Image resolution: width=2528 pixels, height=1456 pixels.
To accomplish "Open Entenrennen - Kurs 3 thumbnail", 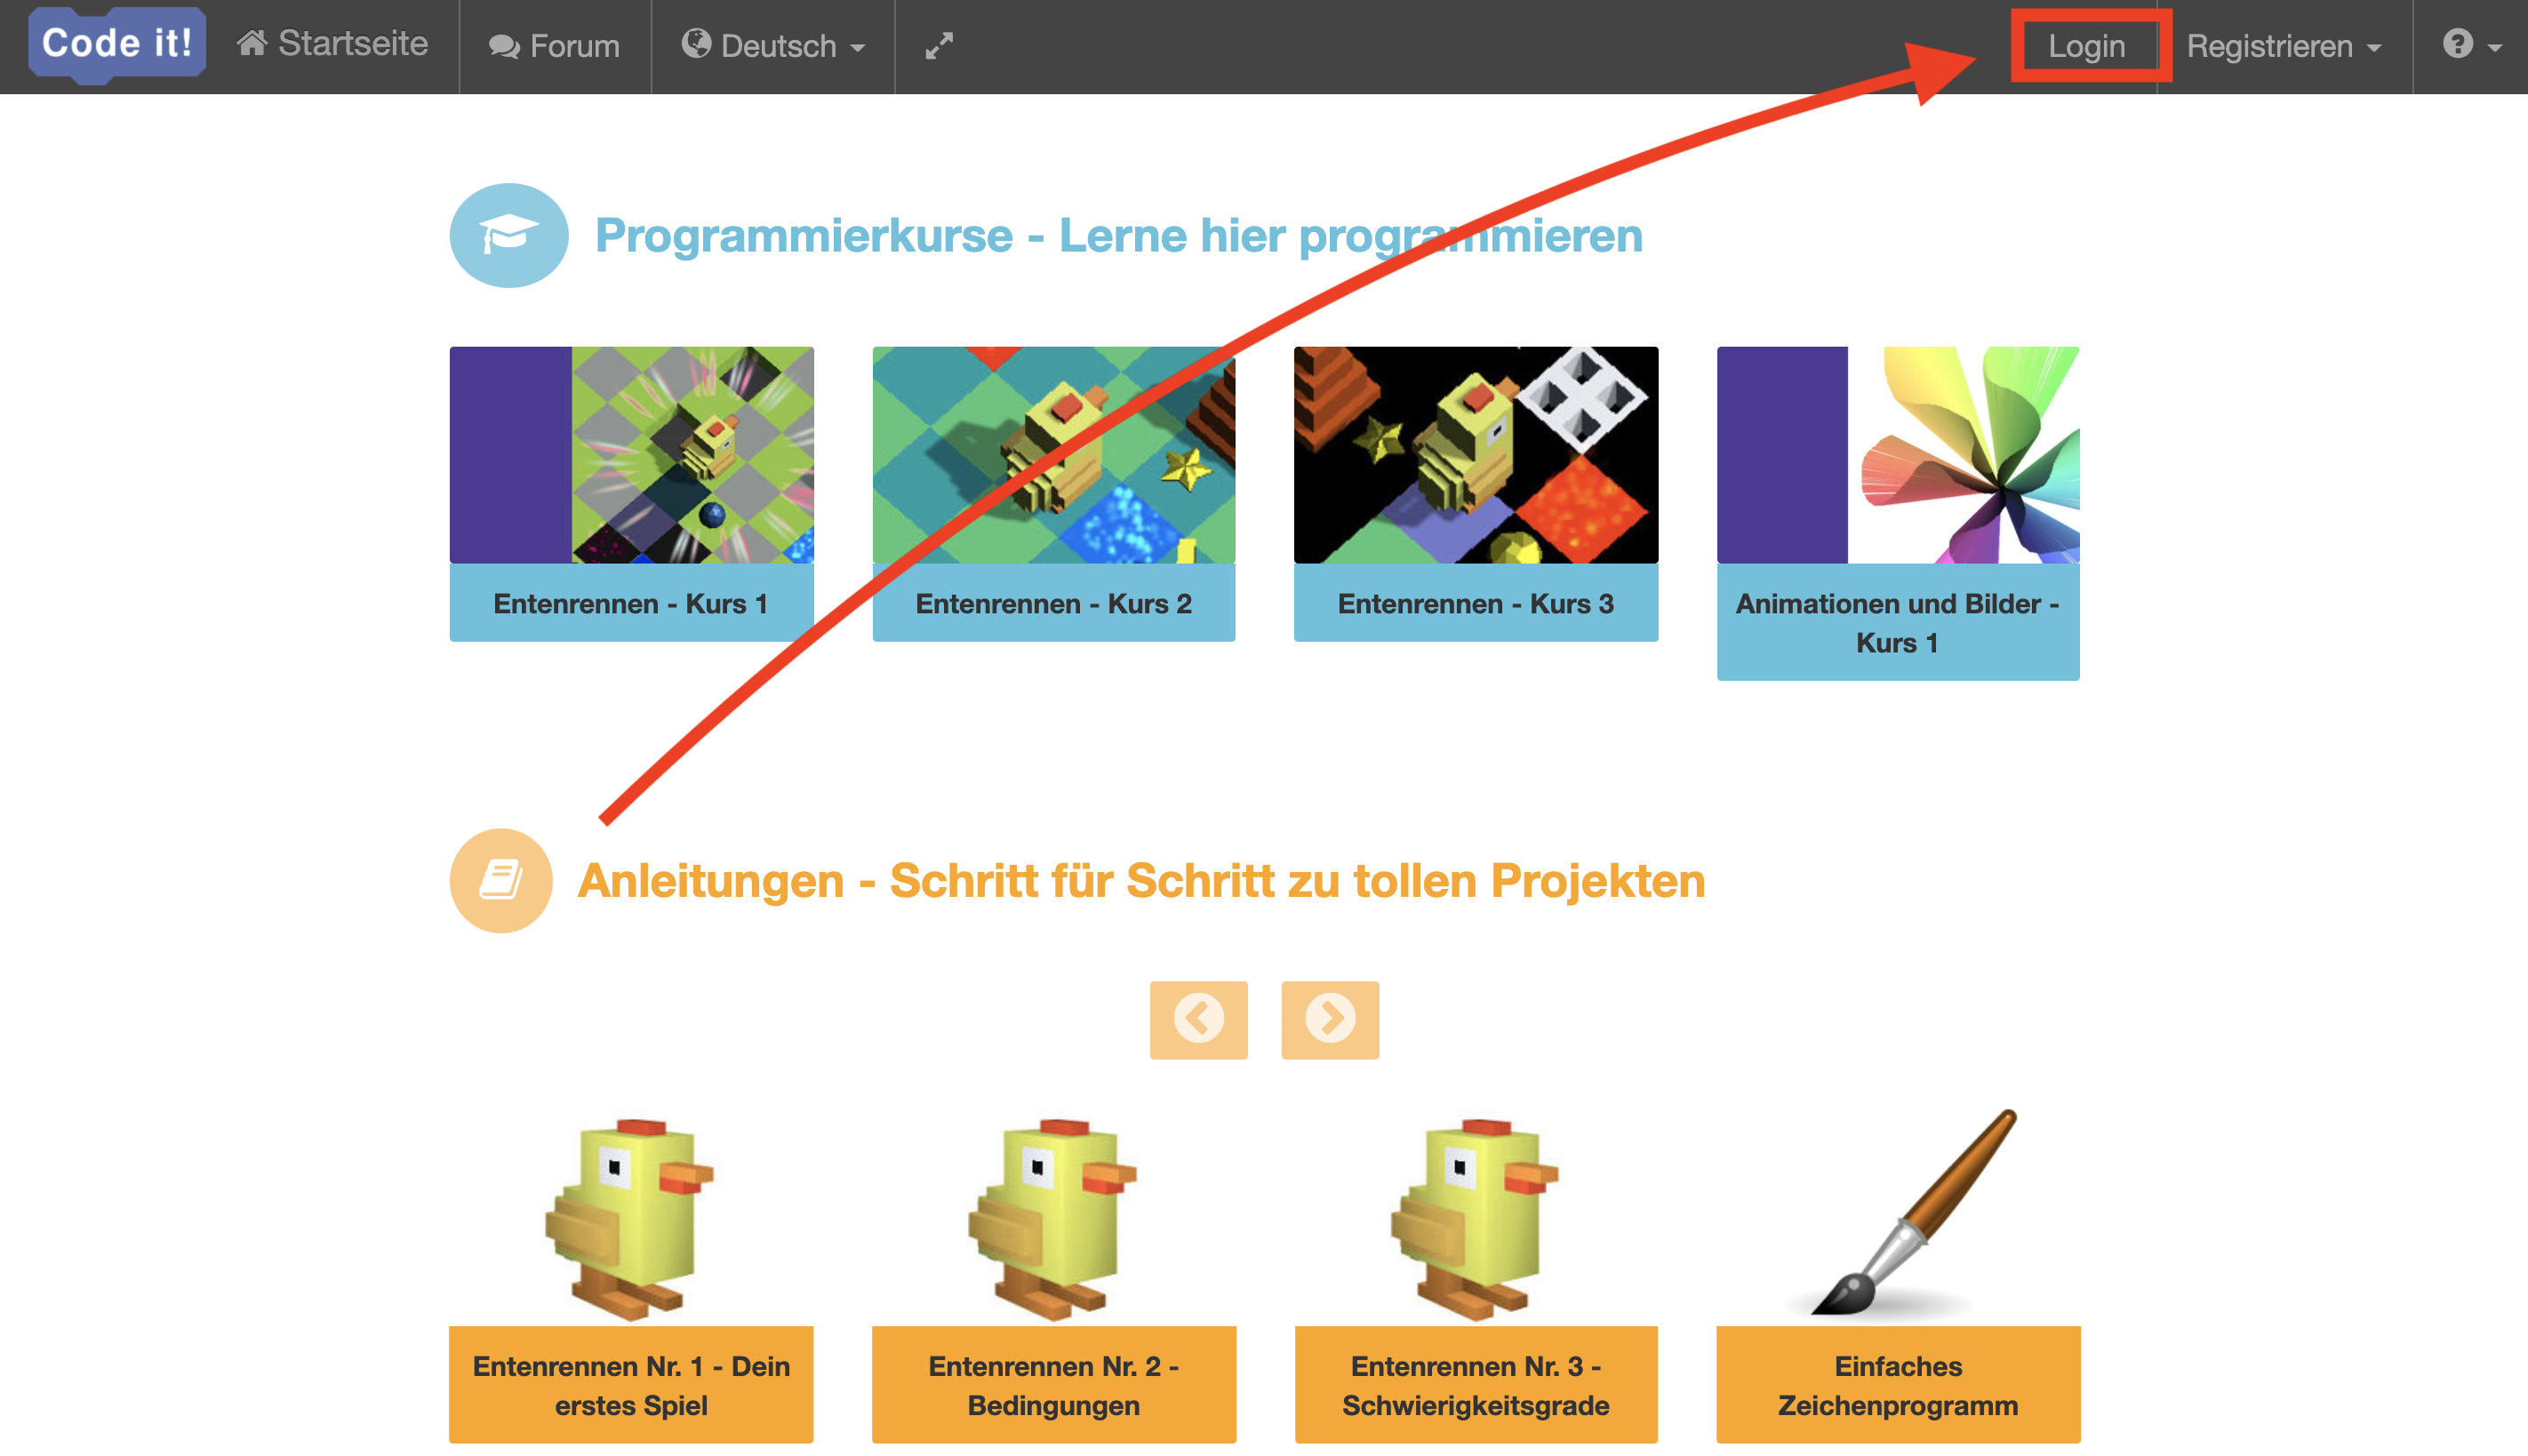I will pyautogui.click(x=1475, y=455).
